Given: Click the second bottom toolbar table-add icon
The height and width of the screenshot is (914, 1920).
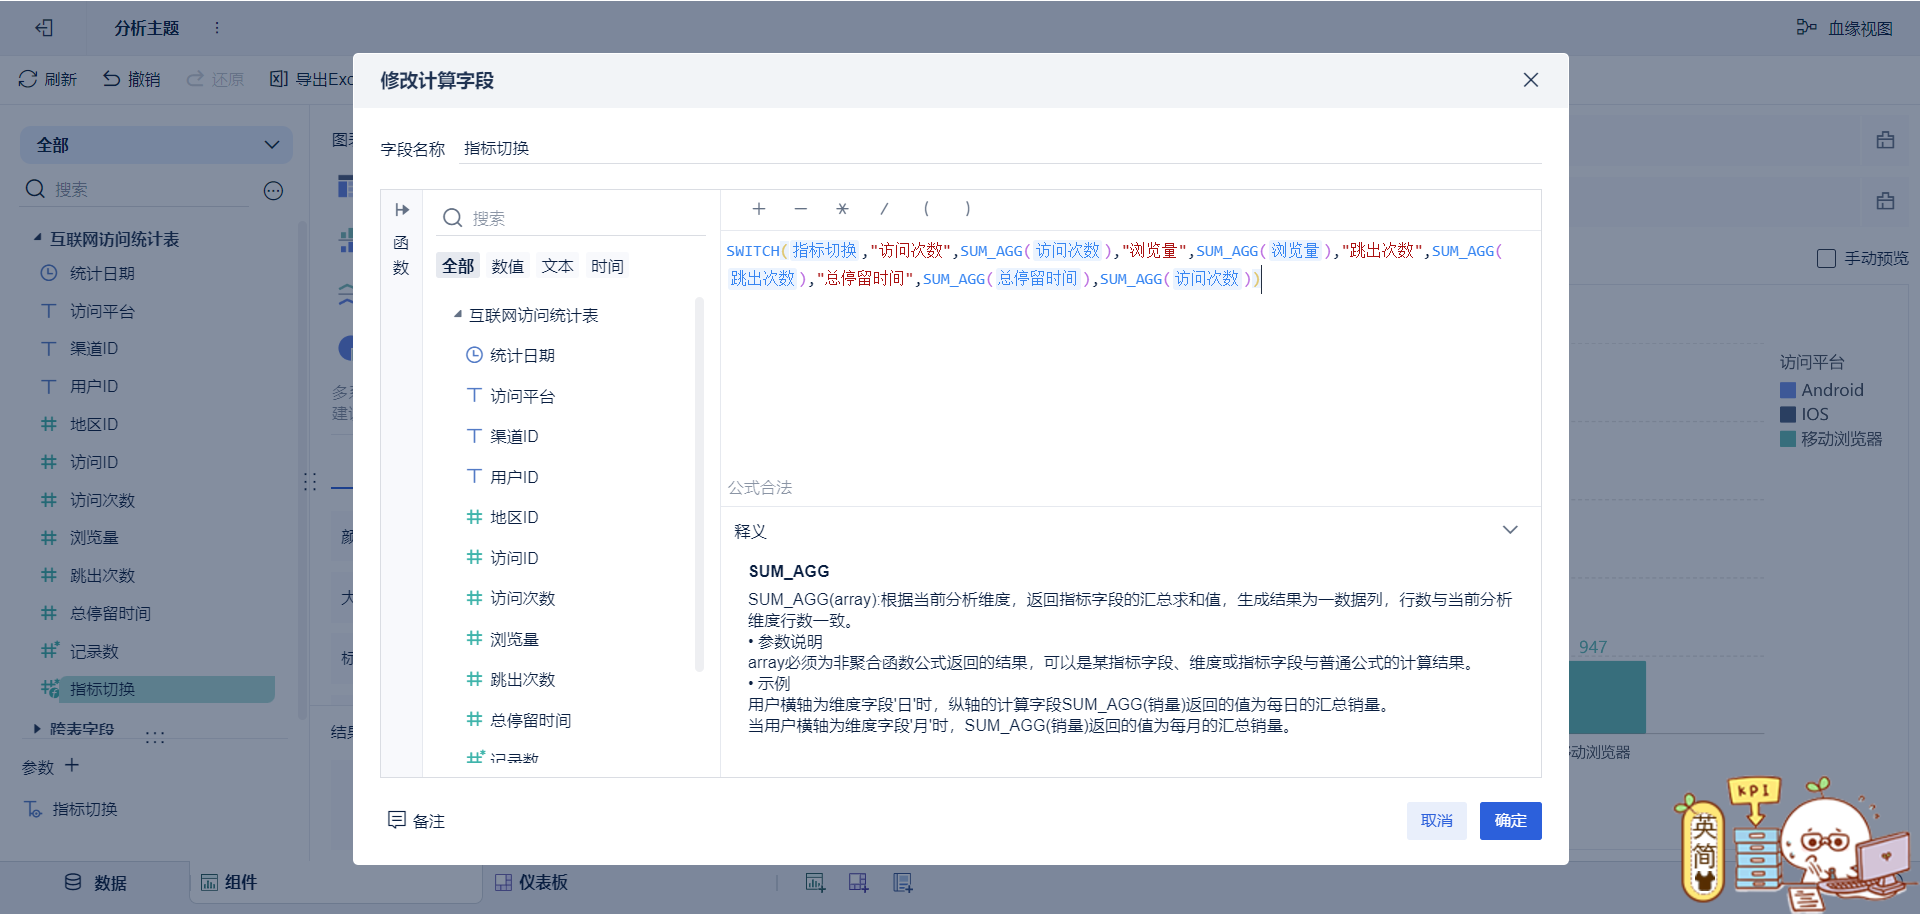Looking at the screenshot, I should (x=858, y=882).
